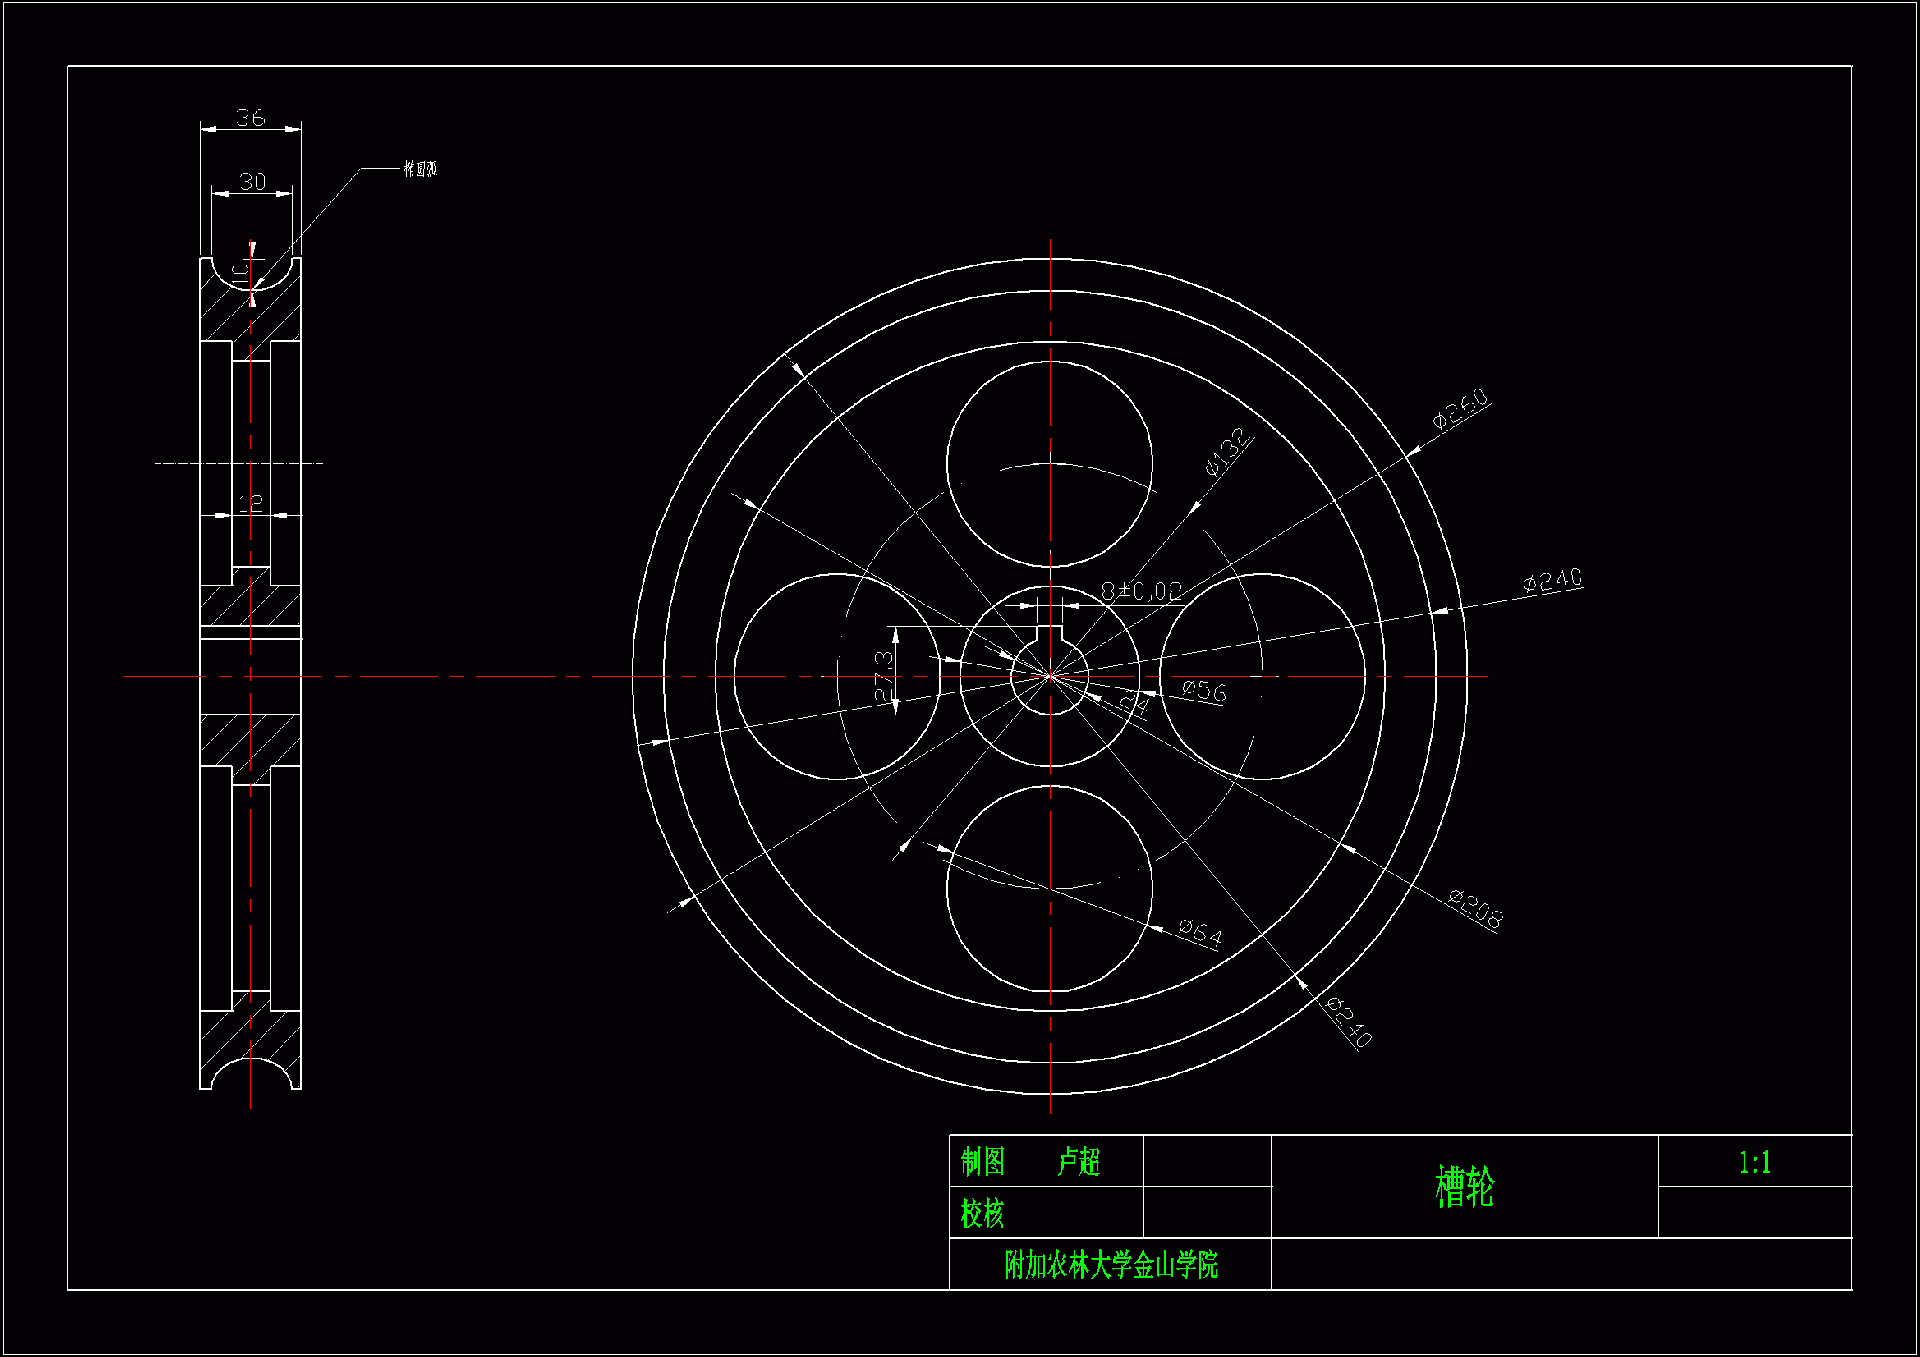This screenshot has width=1920, height=1357.
Task: Select the 1:1 scale text
Action: click(1754, 1162)
